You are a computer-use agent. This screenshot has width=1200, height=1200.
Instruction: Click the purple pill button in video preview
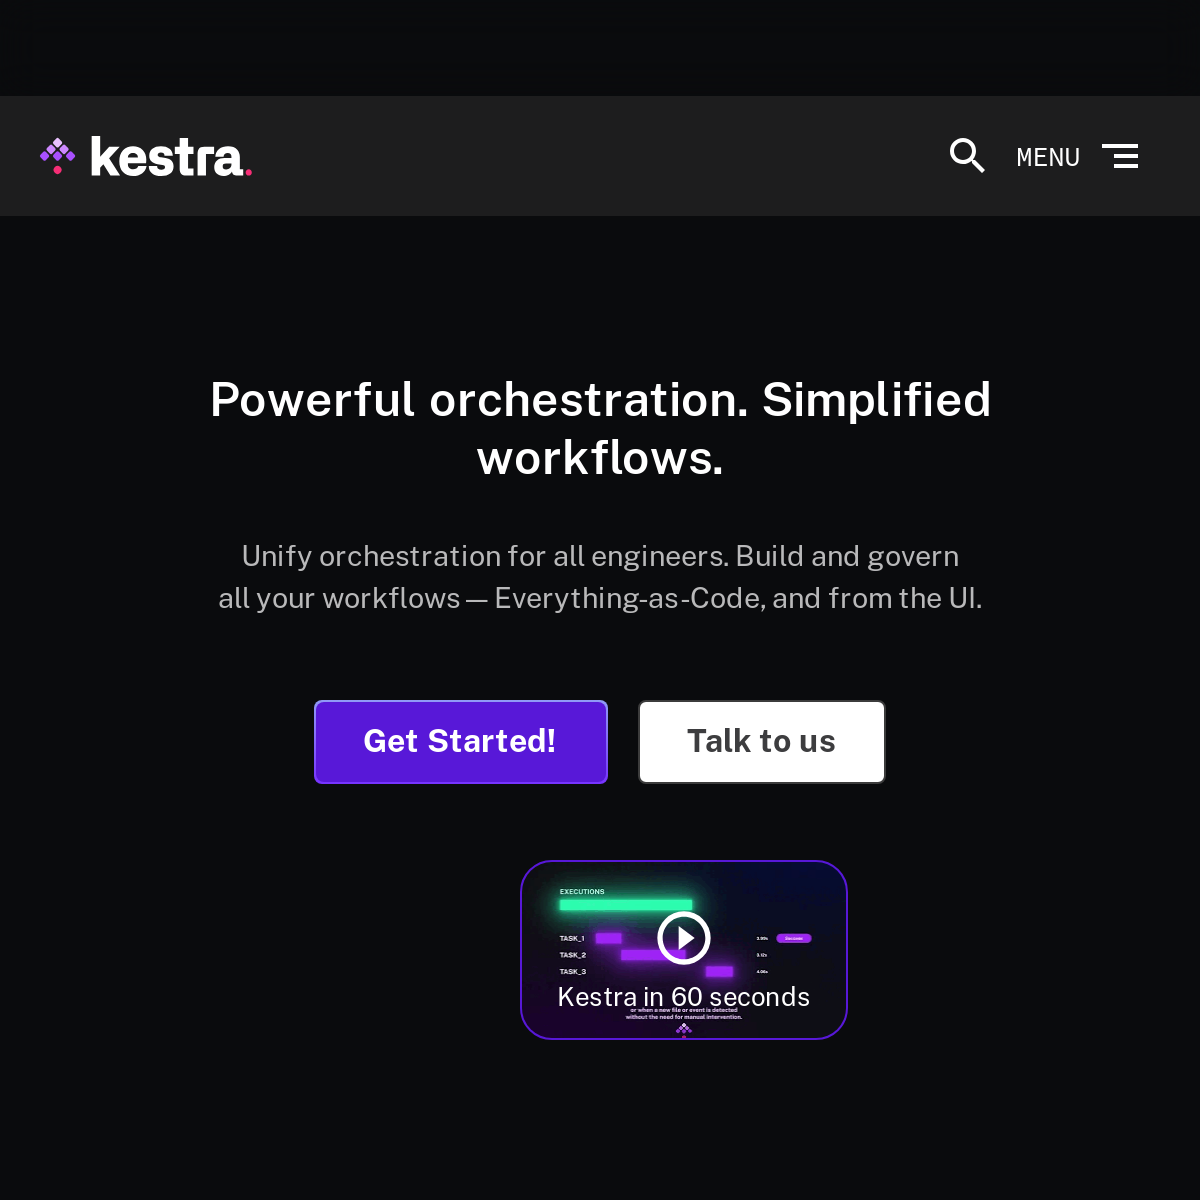click(x=794, y=938)
